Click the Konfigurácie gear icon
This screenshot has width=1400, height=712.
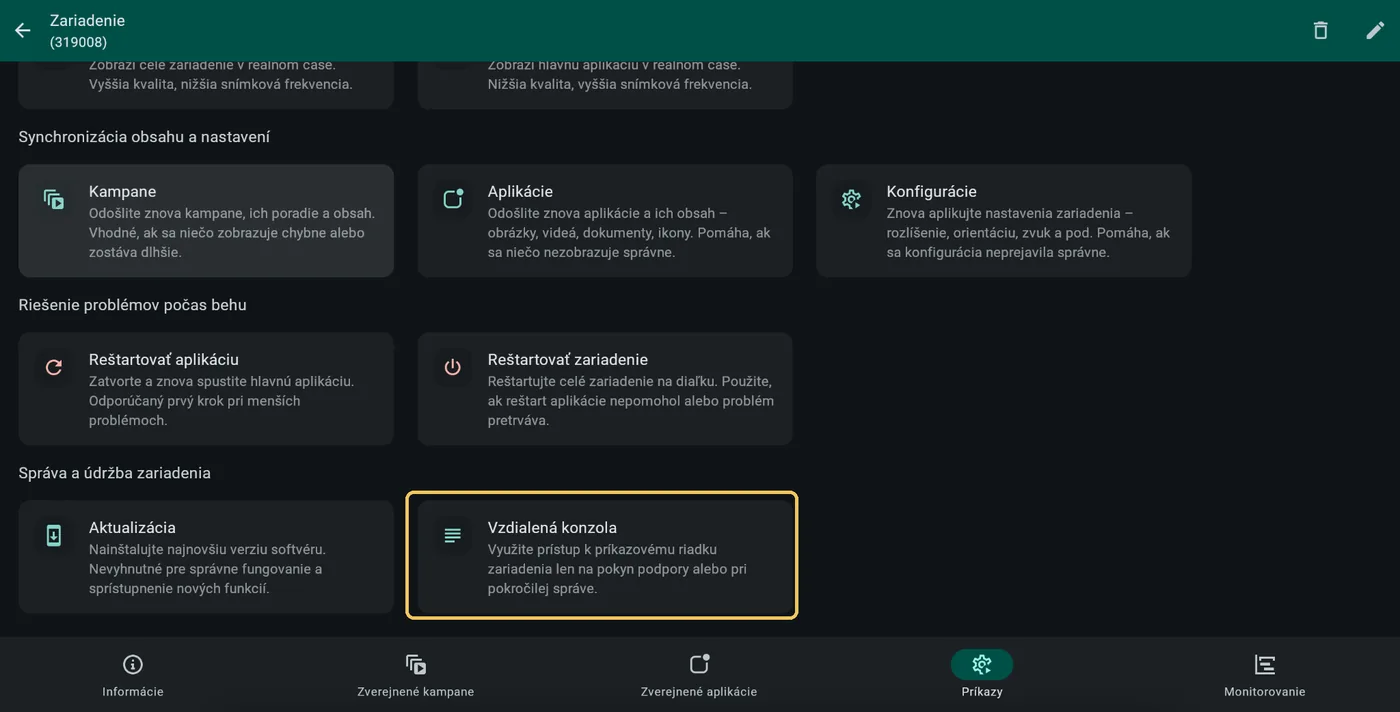[852, 199]
